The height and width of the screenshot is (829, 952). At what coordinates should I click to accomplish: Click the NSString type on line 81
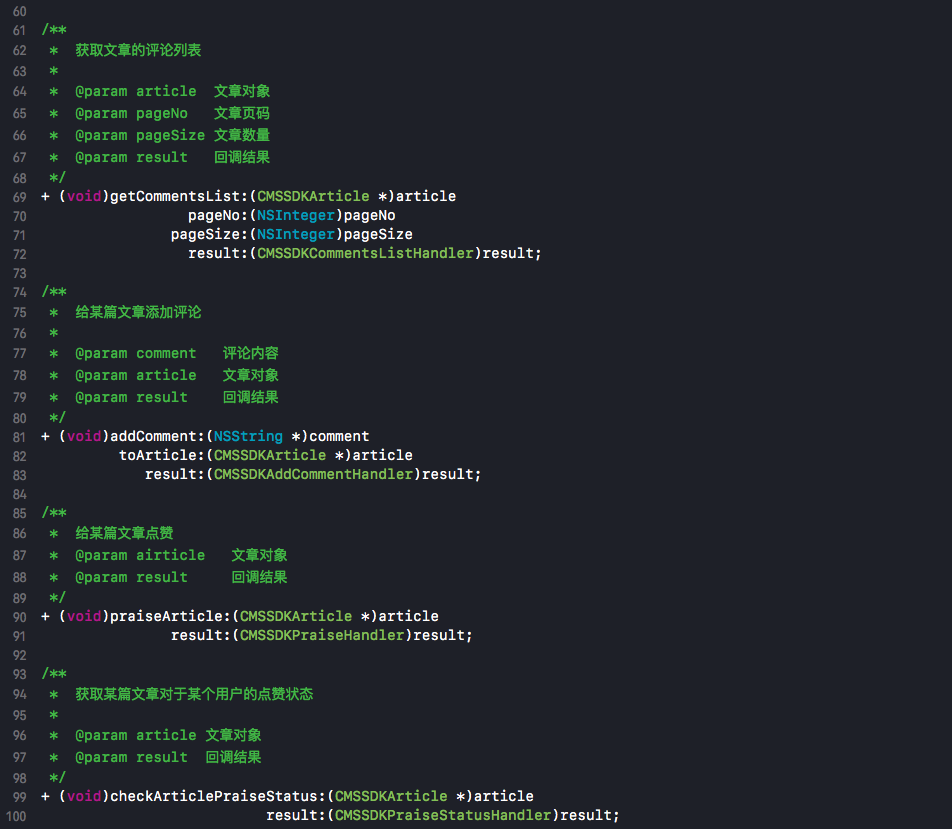tap(248, 436)
